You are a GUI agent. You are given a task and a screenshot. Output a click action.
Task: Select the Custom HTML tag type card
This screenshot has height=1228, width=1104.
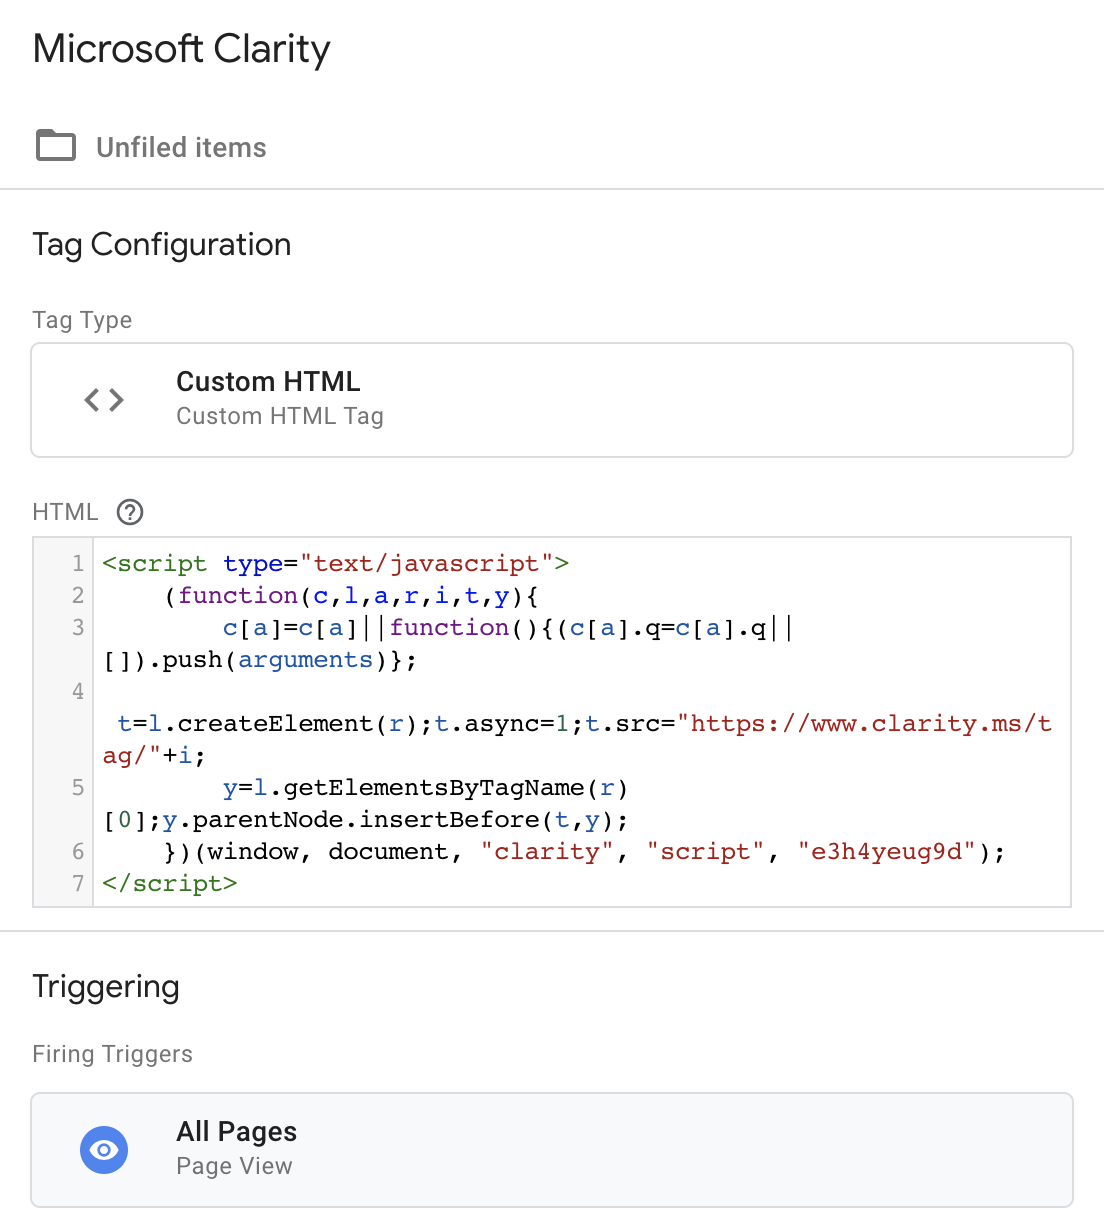(552, 400)
